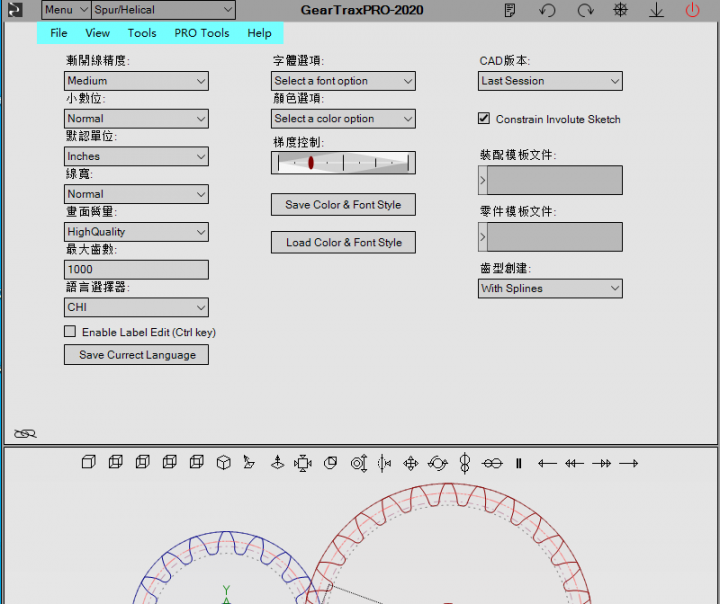Open the notes document icon
720x604 pixels.
510,11
